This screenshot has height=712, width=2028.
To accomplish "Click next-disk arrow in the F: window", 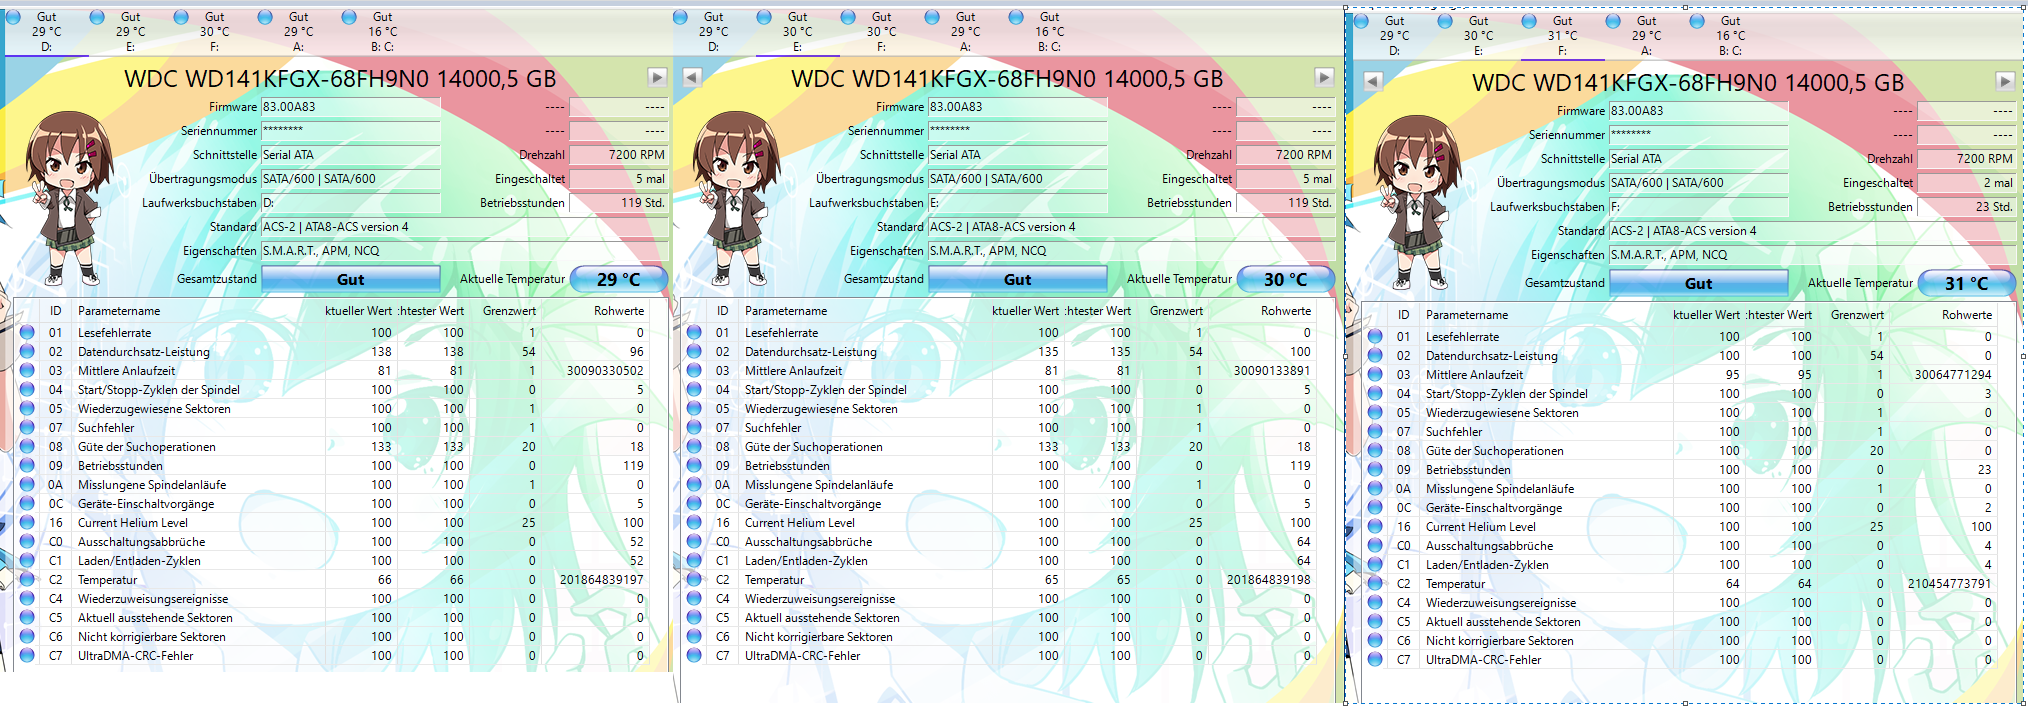I will [2005, 81].
